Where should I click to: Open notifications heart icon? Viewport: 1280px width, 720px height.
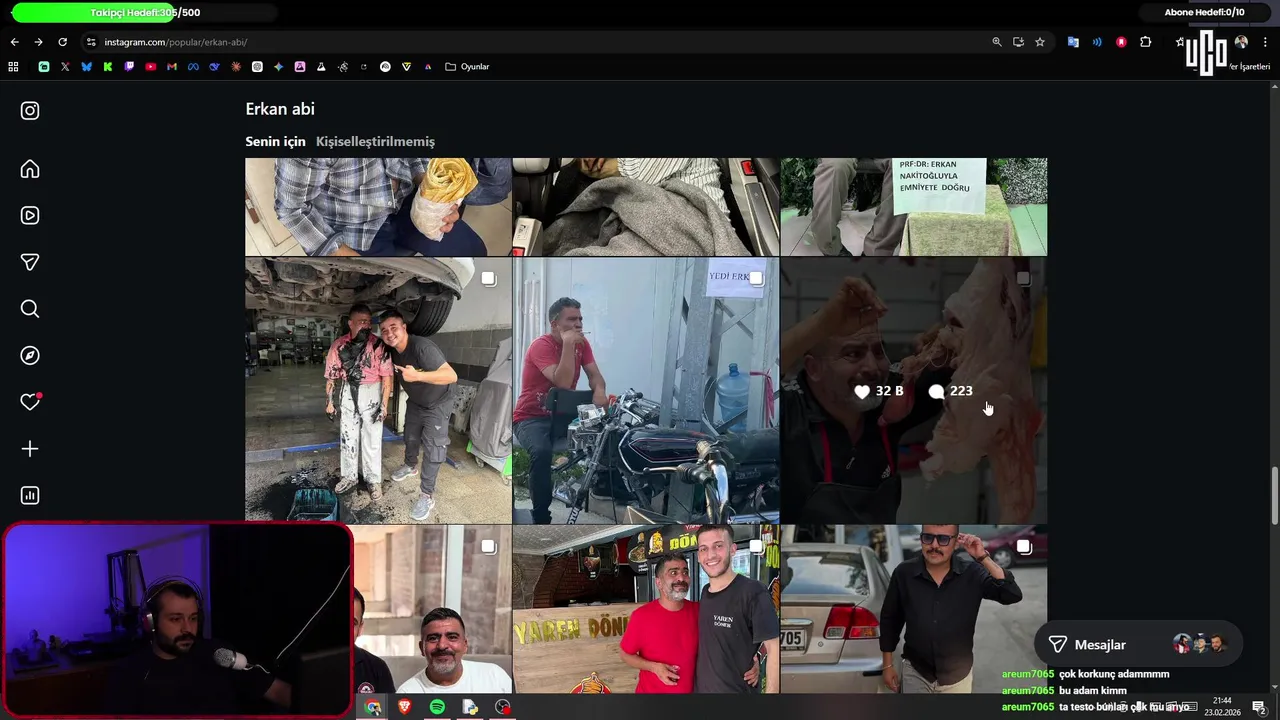[30, 402]
